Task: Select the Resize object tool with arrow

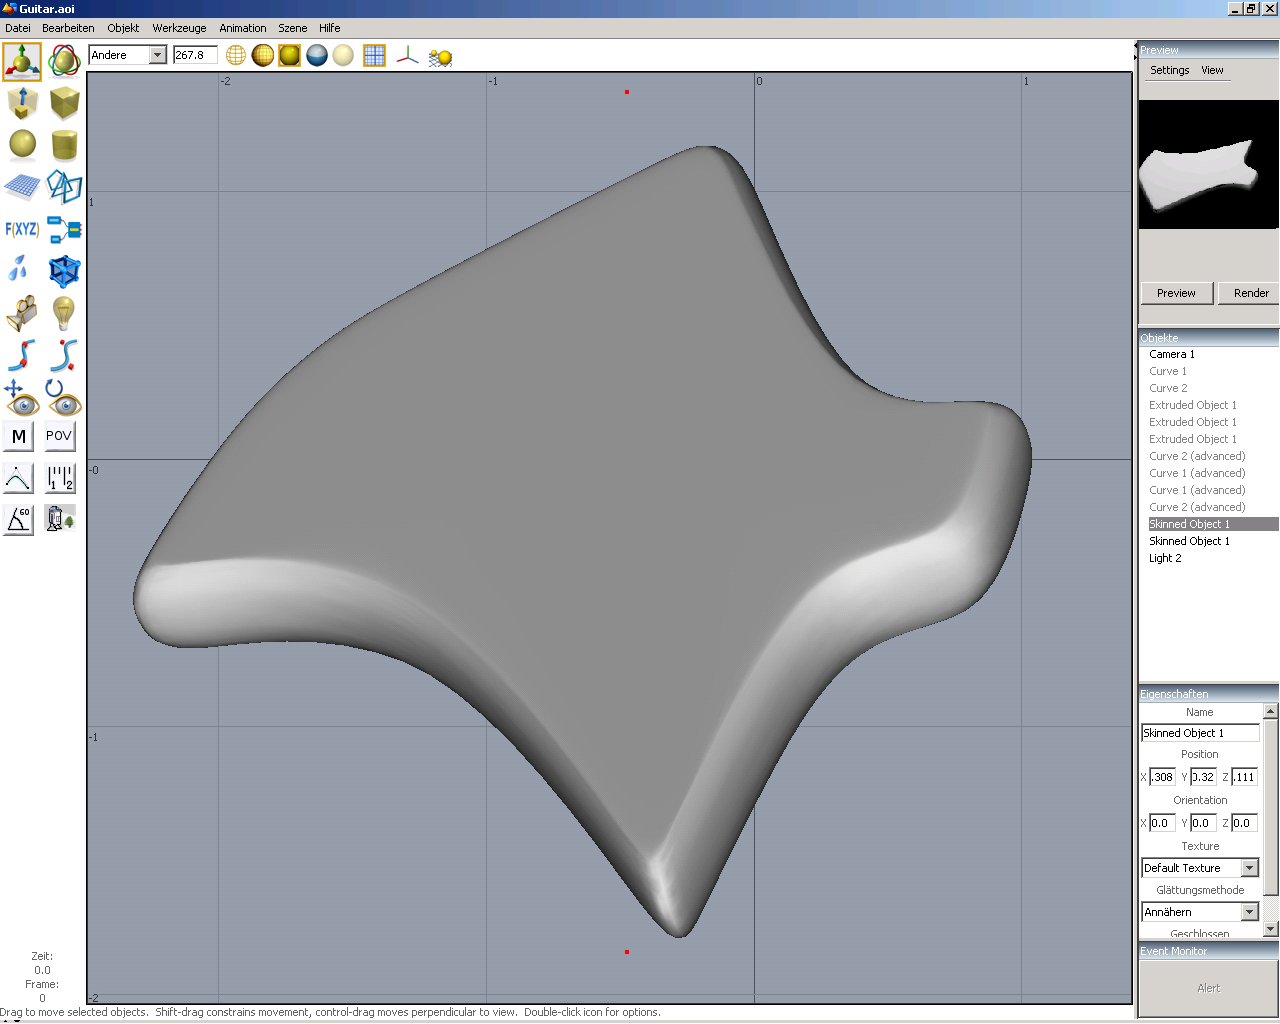Action: [x=22, y=103]
